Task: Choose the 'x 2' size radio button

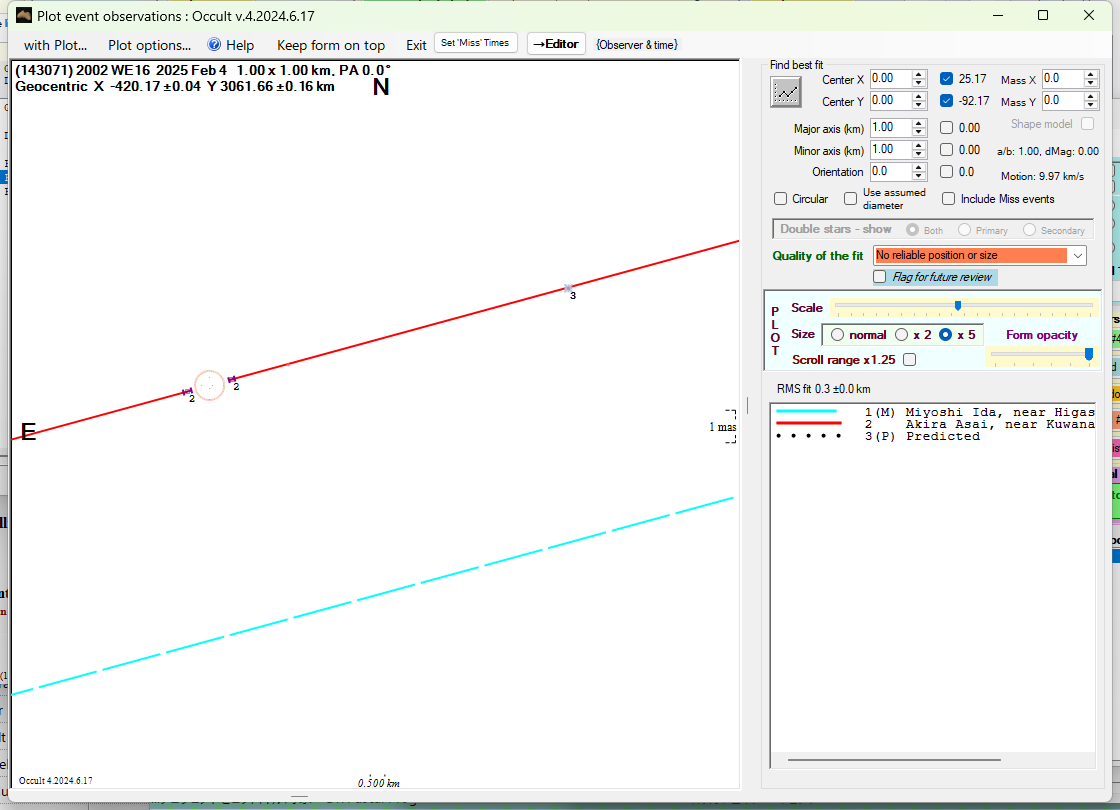Action: (x=901, y=335)
